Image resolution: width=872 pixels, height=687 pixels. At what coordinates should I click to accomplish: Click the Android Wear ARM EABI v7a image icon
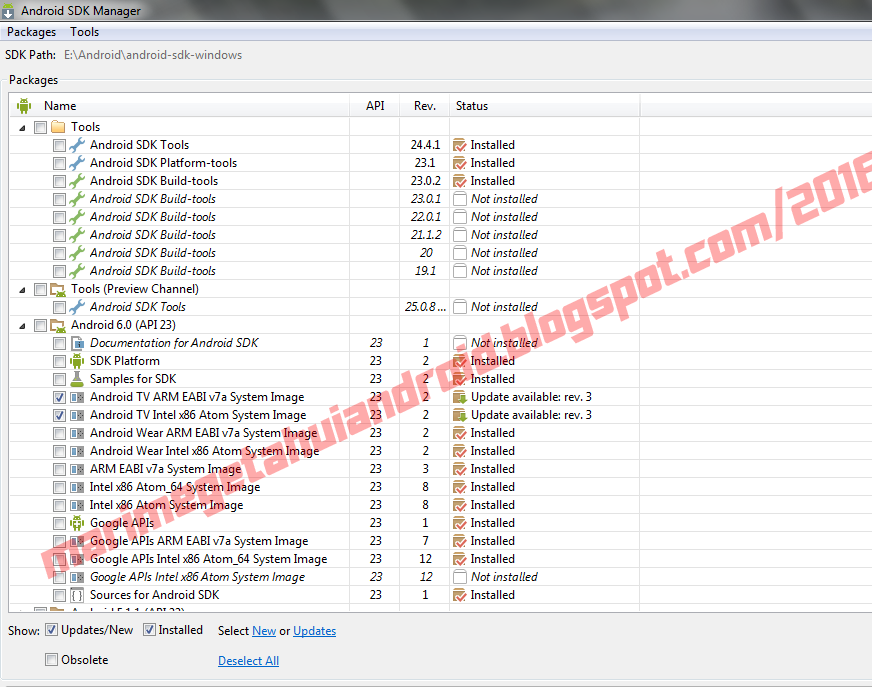(x=77, y=433)
